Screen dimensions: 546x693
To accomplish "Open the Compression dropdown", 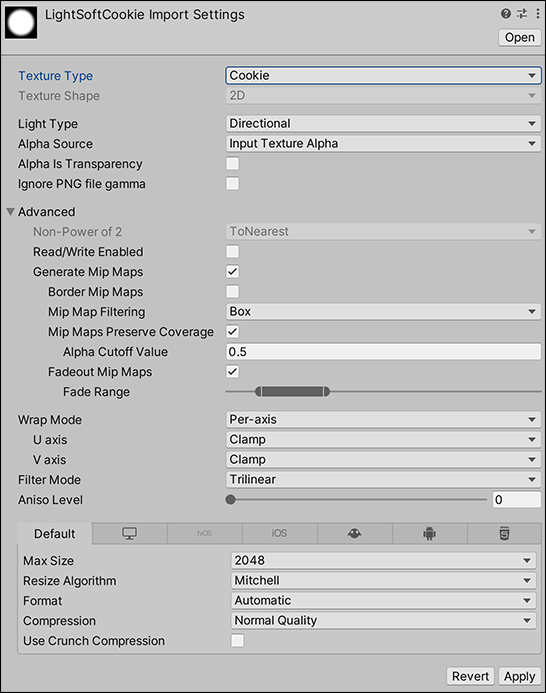I will (383, 621).
